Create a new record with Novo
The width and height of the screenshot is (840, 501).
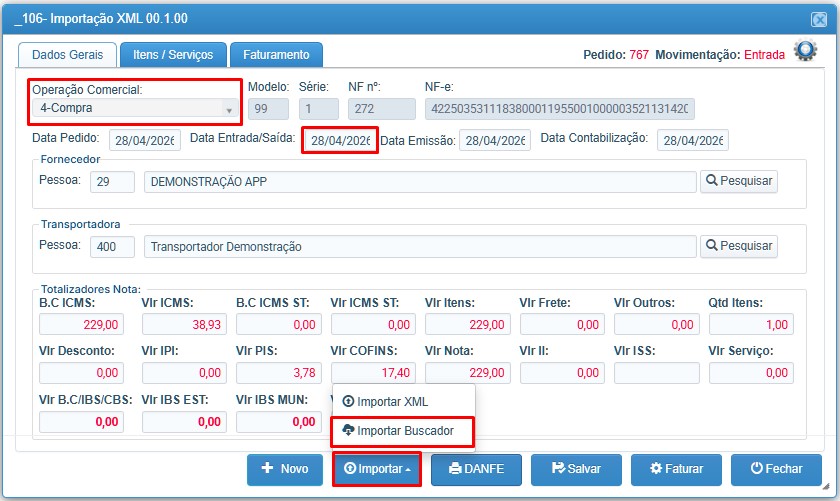[x=285, y=469]
